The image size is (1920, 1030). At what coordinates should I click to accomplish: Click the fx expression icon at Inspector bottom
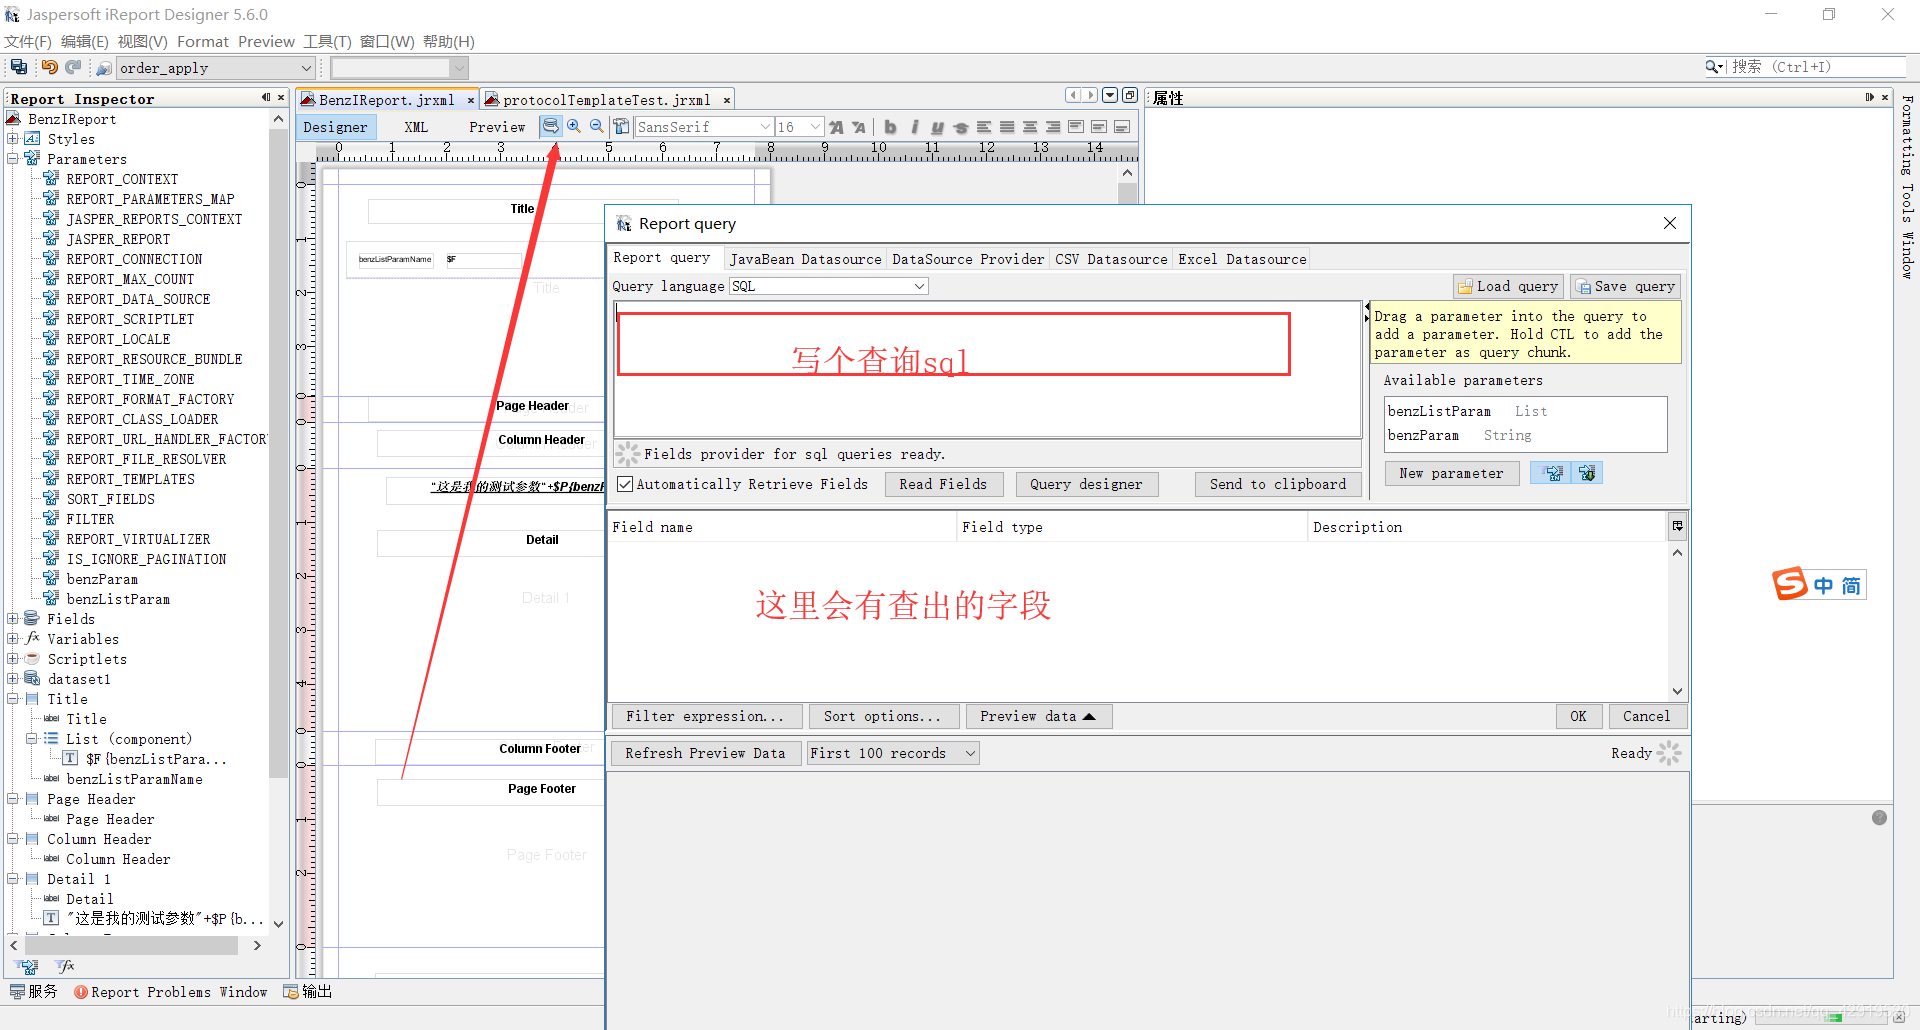tap(66, 966)
